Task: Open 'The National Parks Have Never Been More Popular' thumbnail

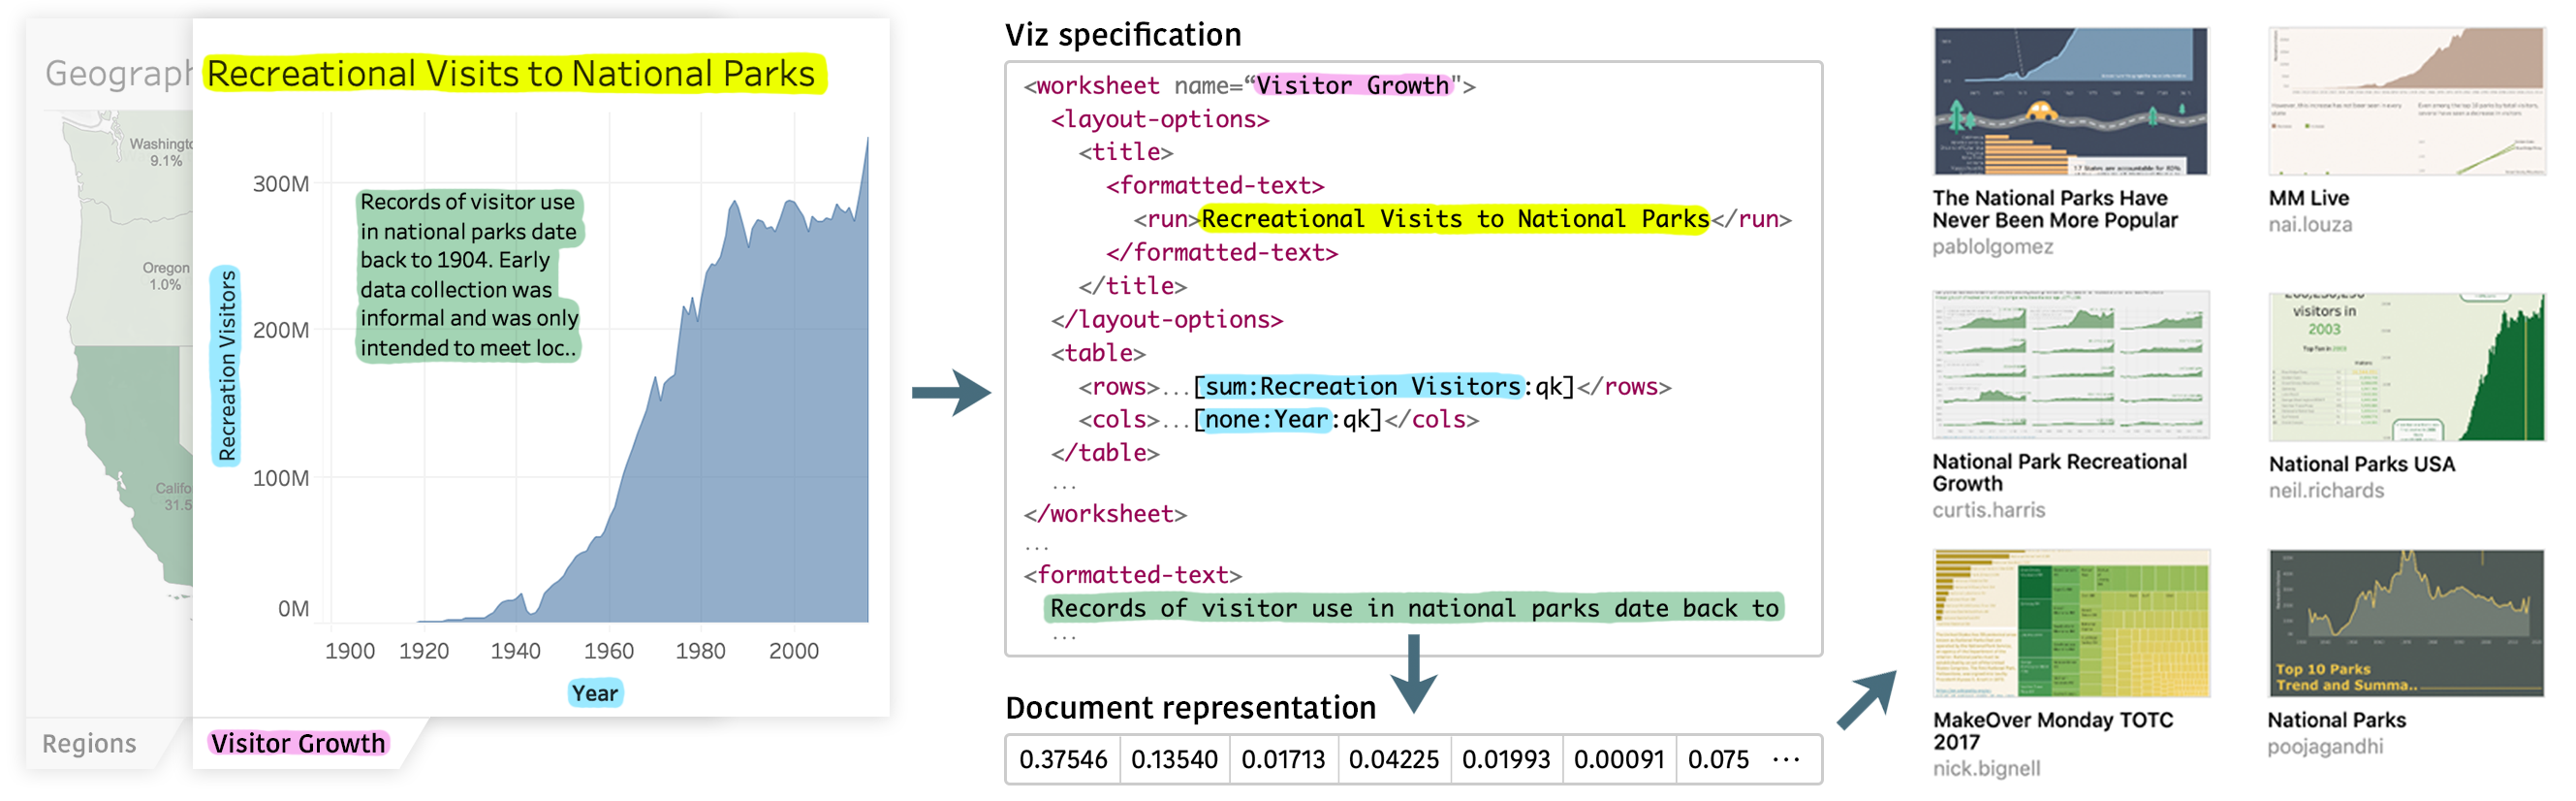Action: 2069,101
